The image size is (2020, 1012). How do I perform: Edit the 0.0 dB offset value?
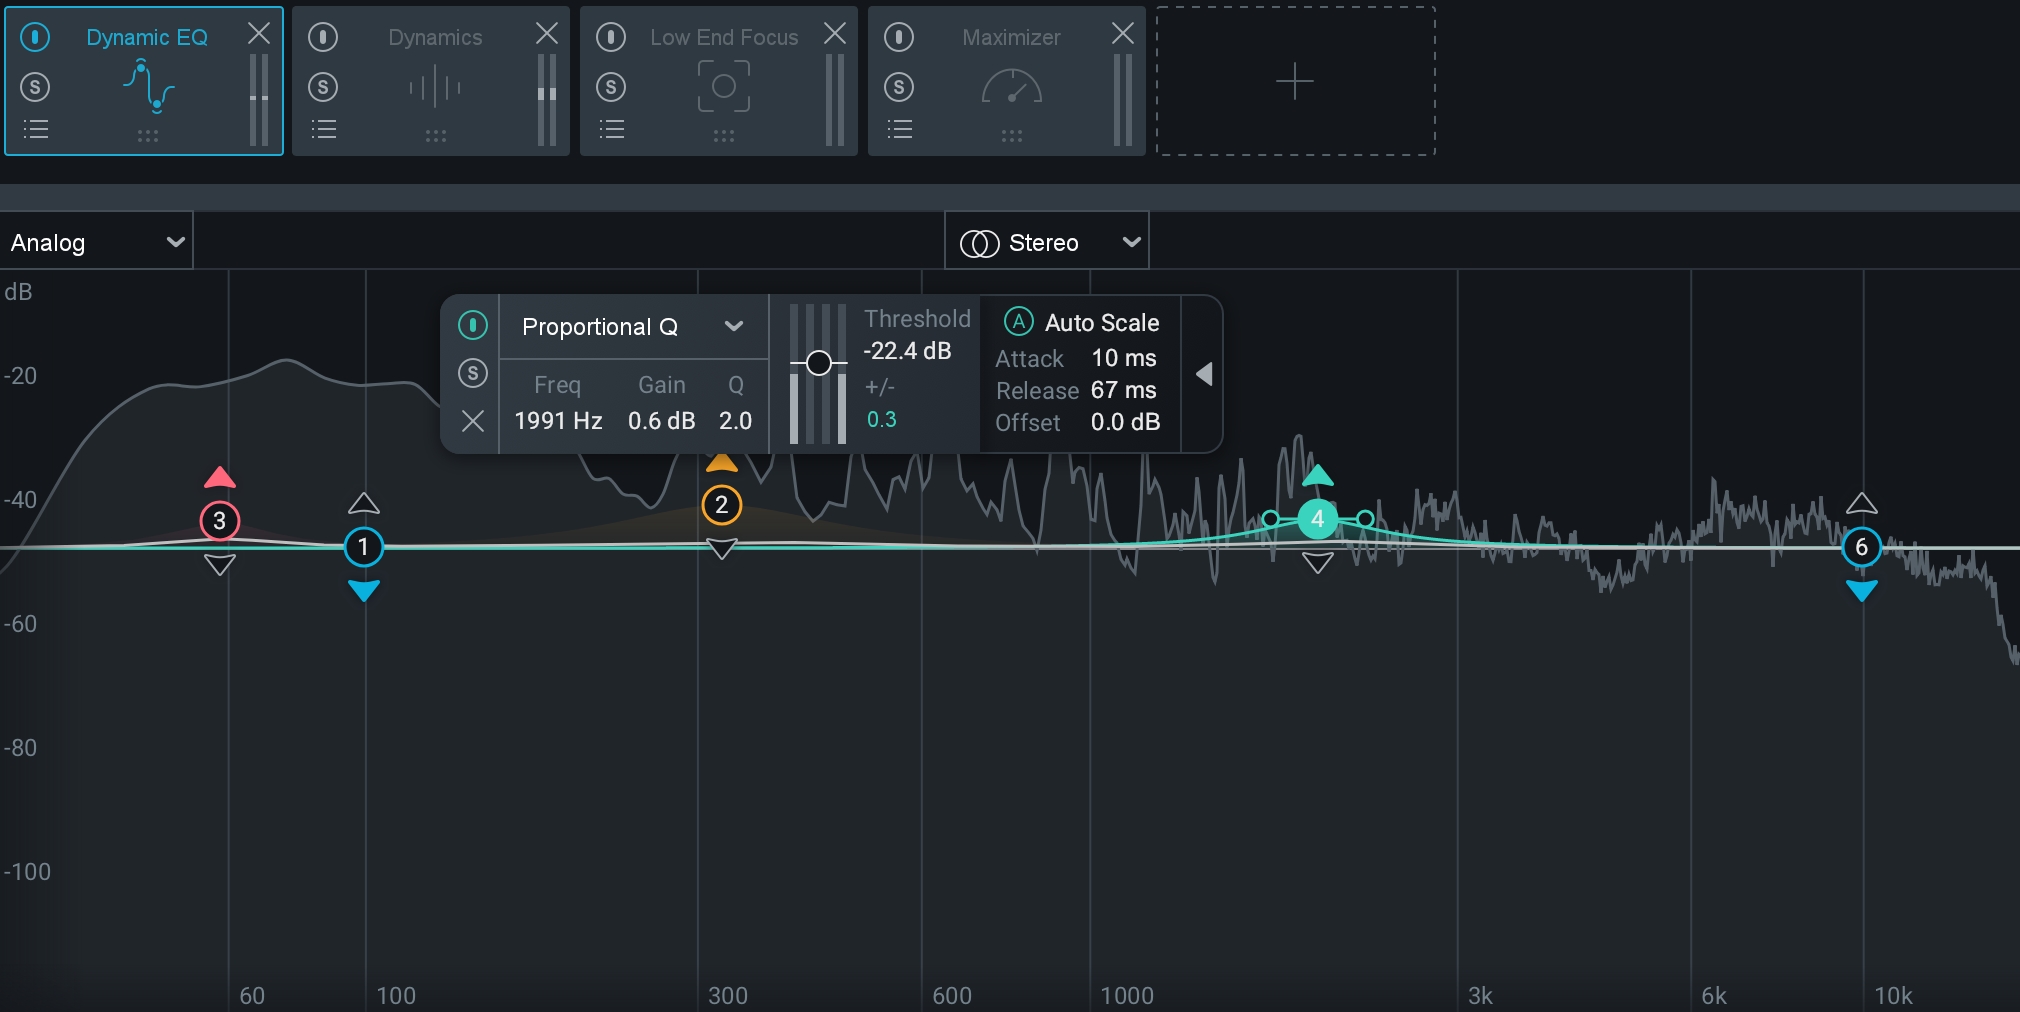[x=1126, y=422]
